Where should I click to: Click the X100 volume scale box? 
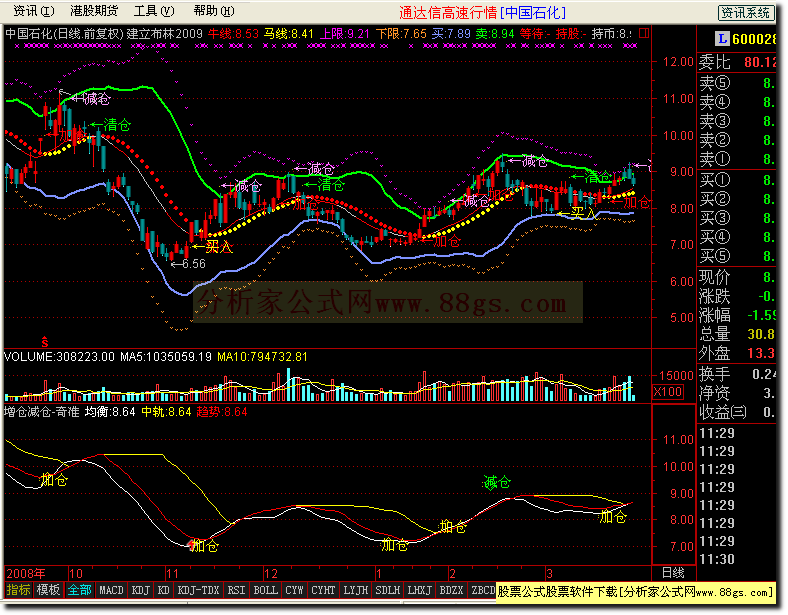click(x=668, y=392)
